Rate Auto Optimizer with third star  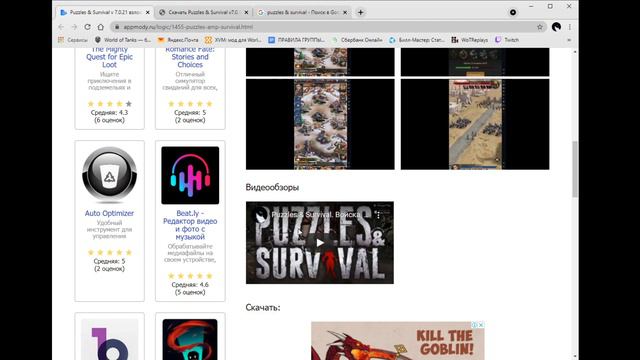[x=109, y=252]
